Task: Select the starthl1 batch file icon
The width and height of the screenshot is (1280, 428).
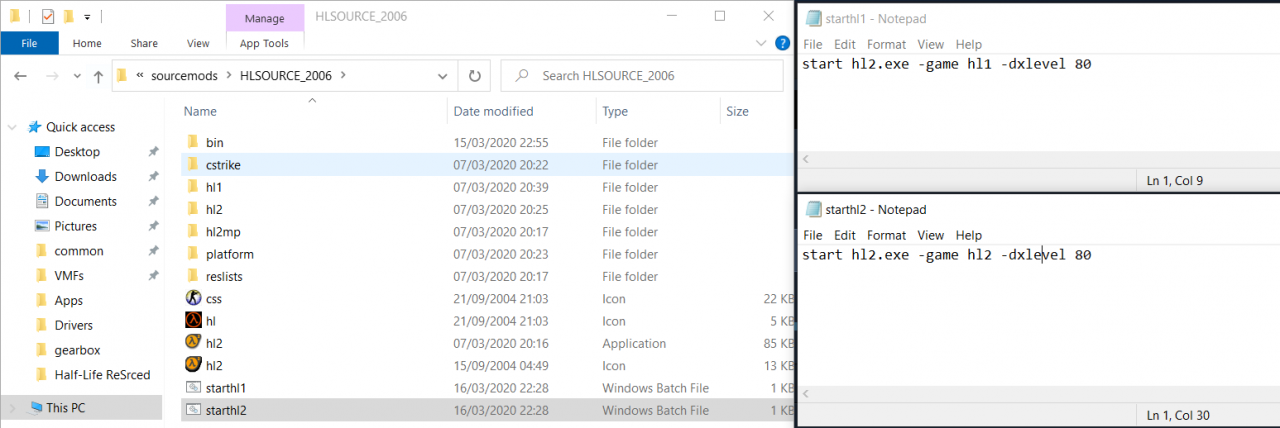Action: [194, 388]
